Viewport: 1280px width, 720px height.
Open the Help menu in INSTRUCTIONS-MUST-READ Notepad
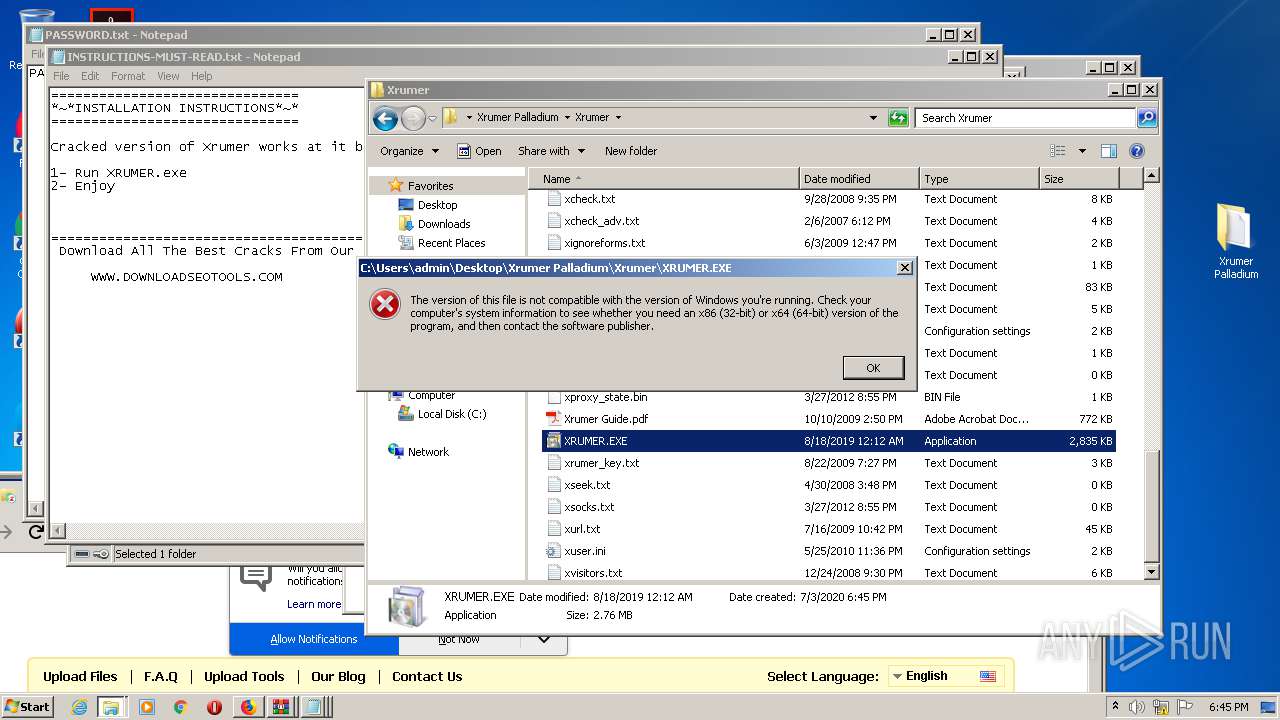click(202, 76)
